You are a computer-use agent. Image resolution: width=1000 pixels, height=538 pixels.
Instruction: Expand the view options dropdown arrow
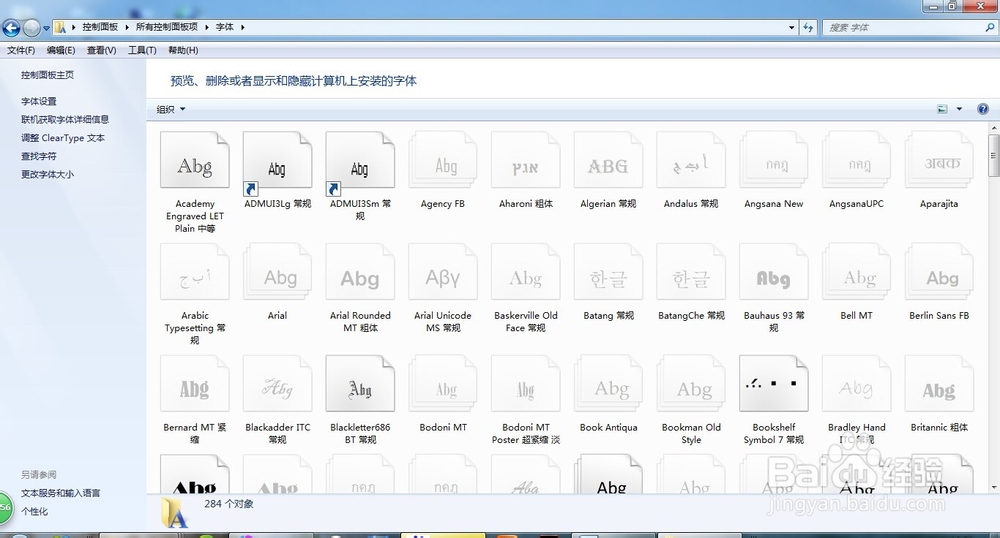pyautogui.click(x=959, y=109)
